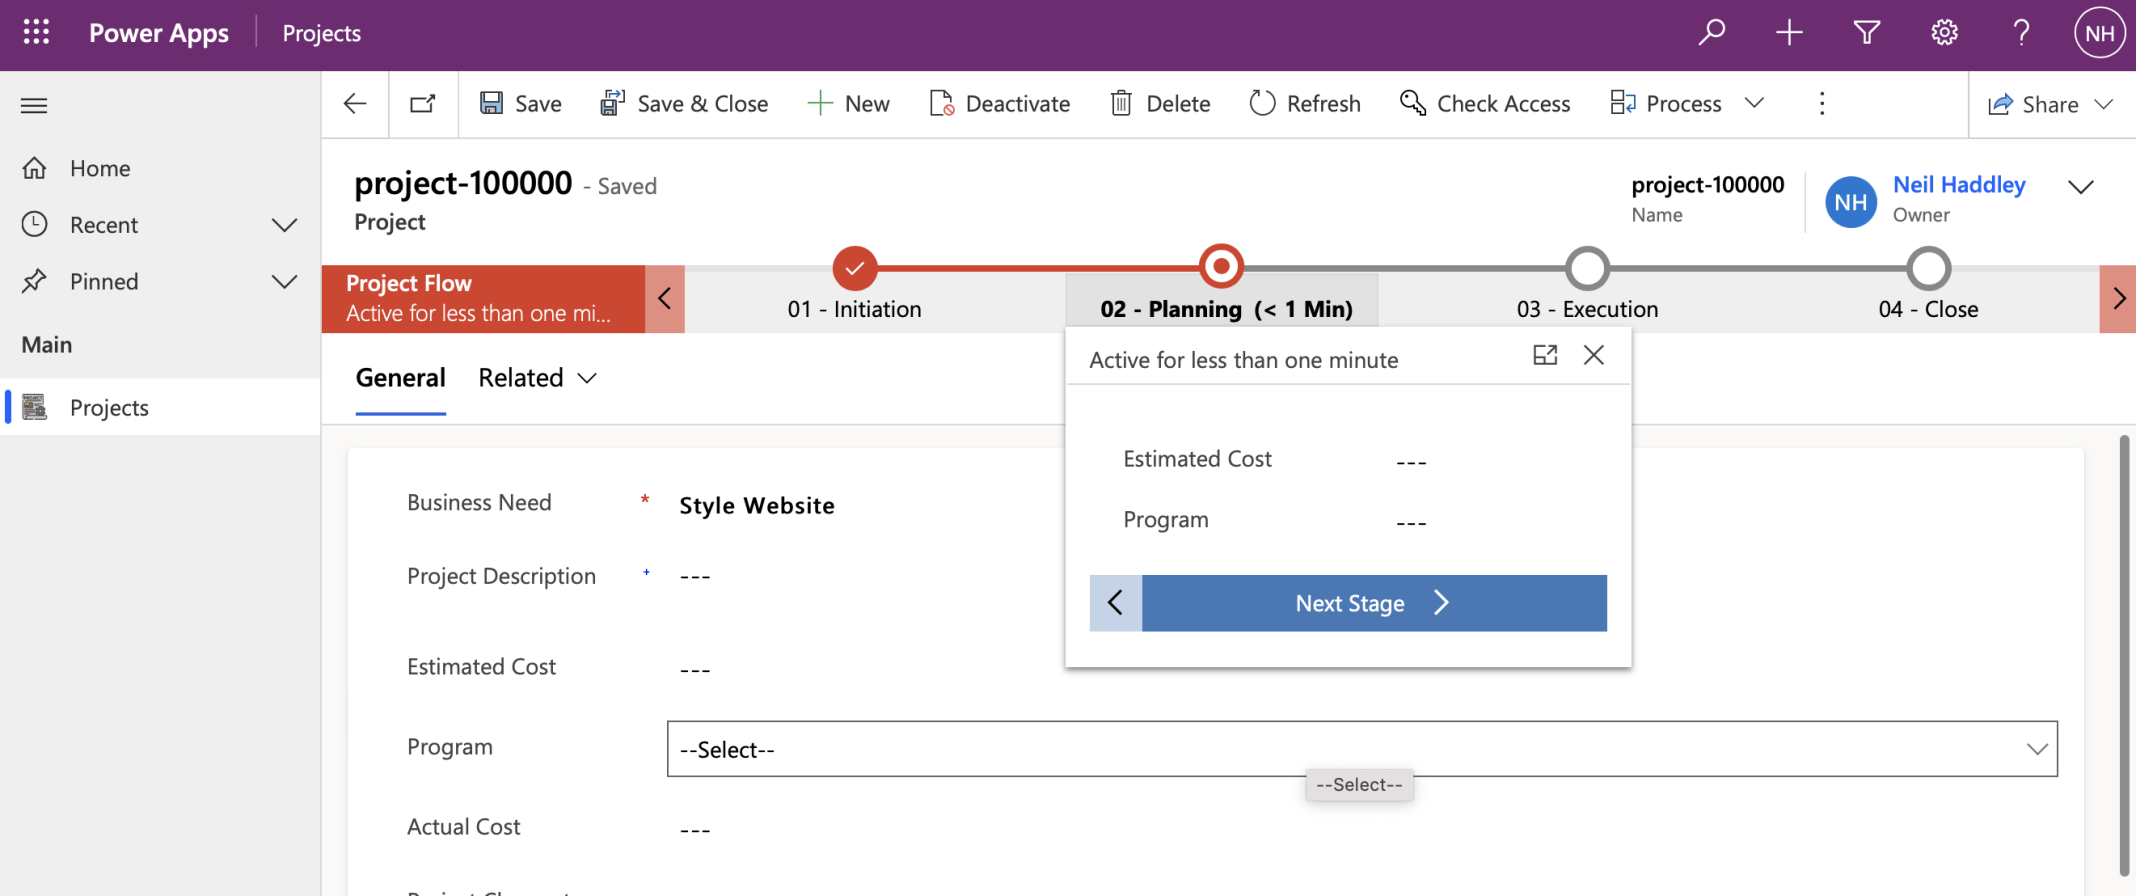This screenshot has height=896, width=2136.
Task: Open the advanced find filter icon
Action: [1866, 33]
